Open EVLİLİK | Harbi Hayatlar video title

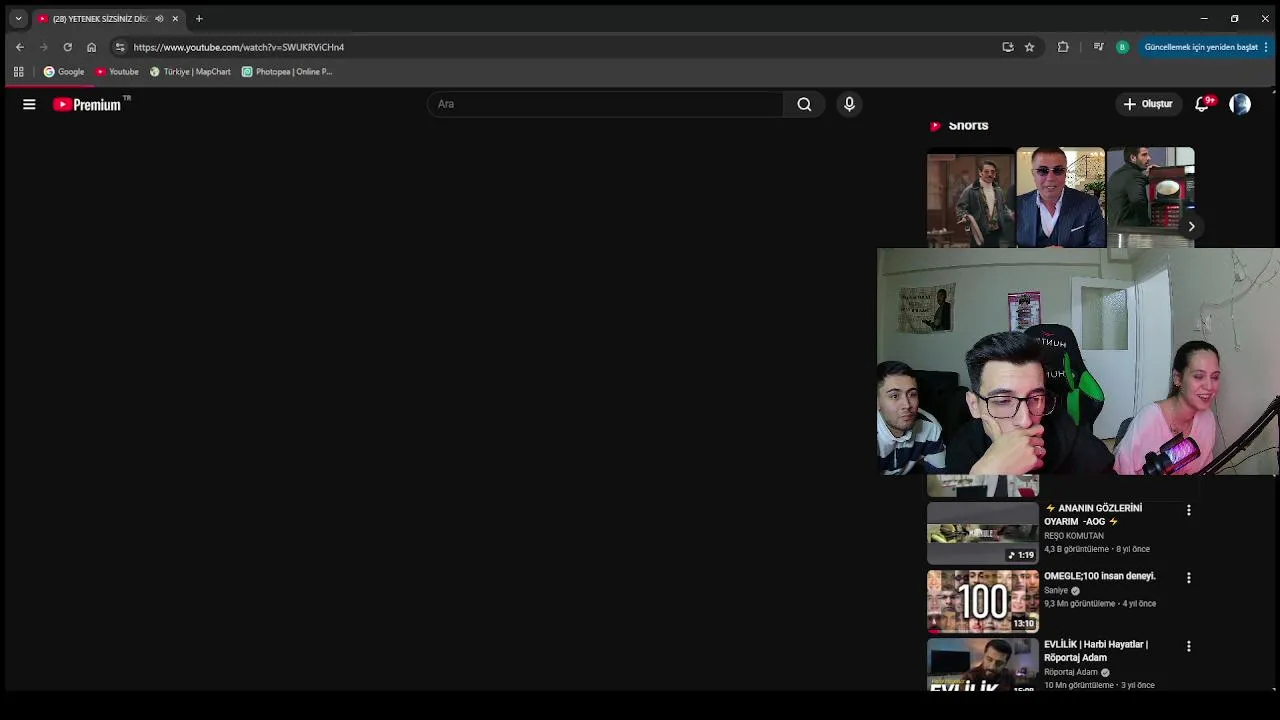[1096, 651]
